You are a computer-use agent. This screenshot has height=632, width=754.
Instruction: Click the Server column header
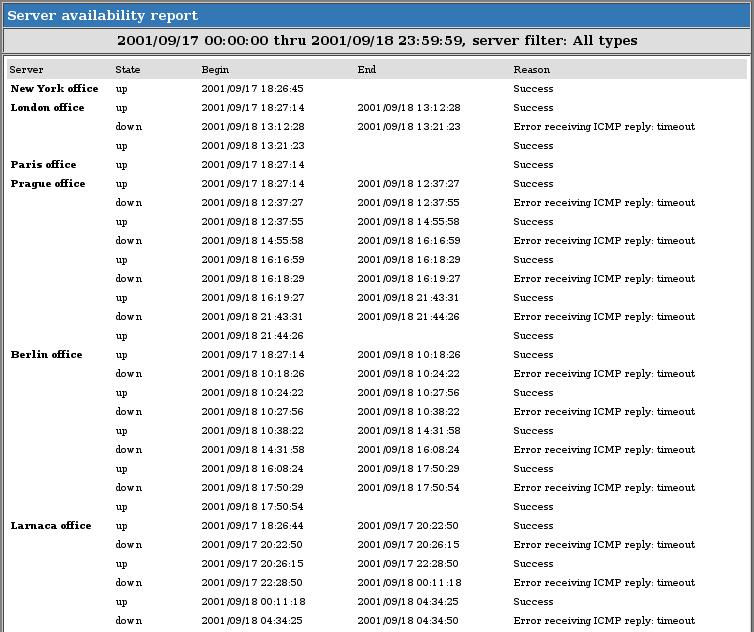[x=26, y=70]
